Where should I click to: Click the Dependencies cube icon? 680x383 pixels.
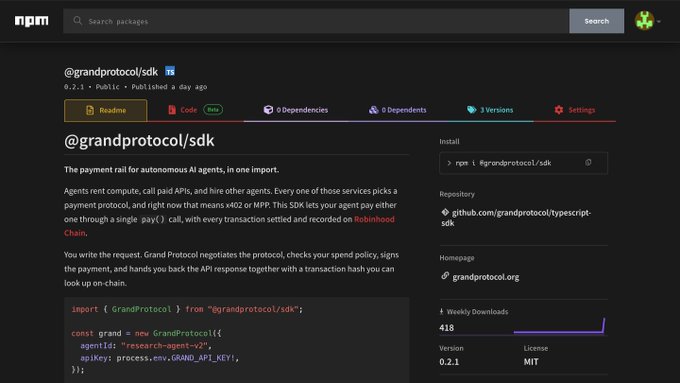click(268, 110)
